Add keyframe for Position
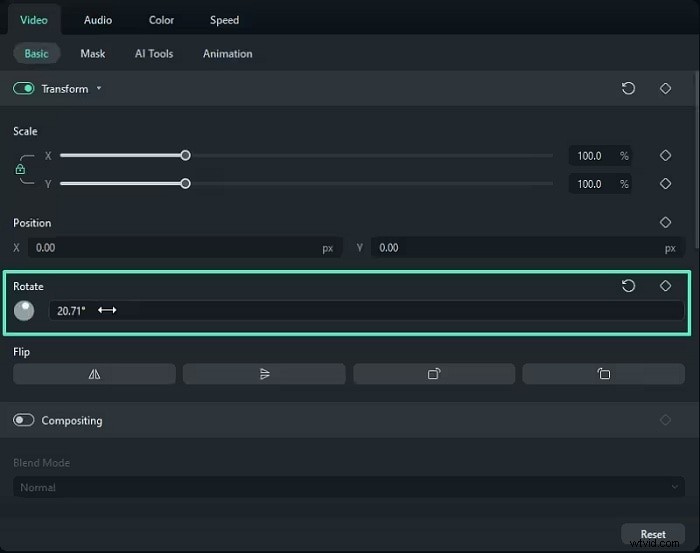 [665, 222]
